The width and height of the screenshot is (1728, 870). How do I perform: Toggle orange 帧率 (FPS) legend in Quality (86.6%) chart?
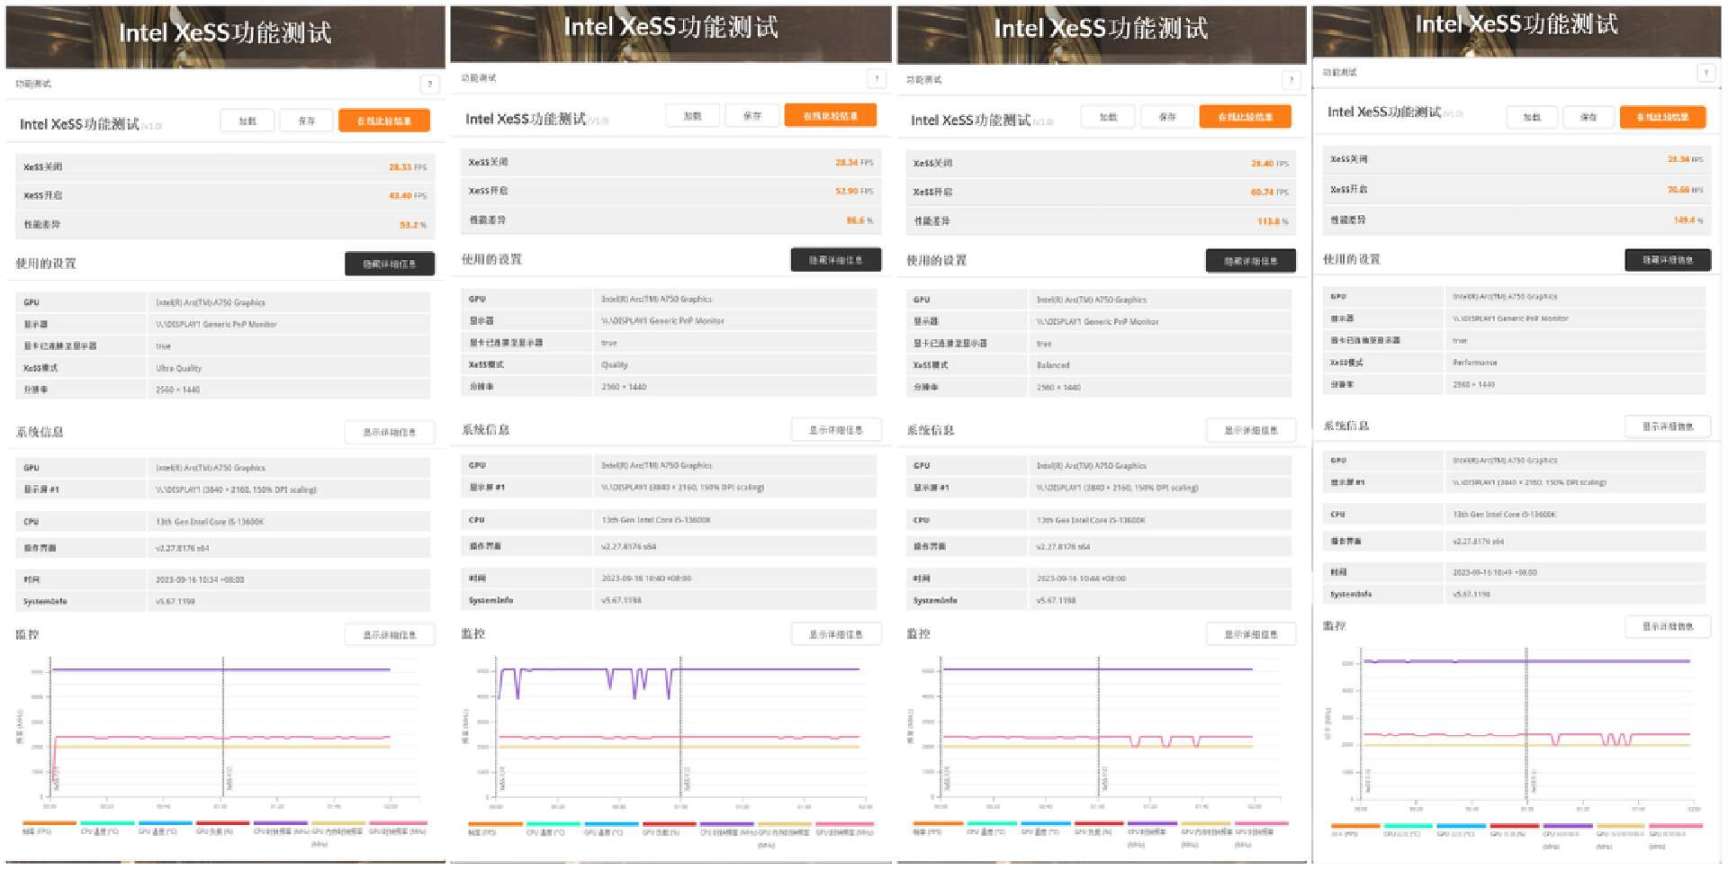tap(495, 829)
